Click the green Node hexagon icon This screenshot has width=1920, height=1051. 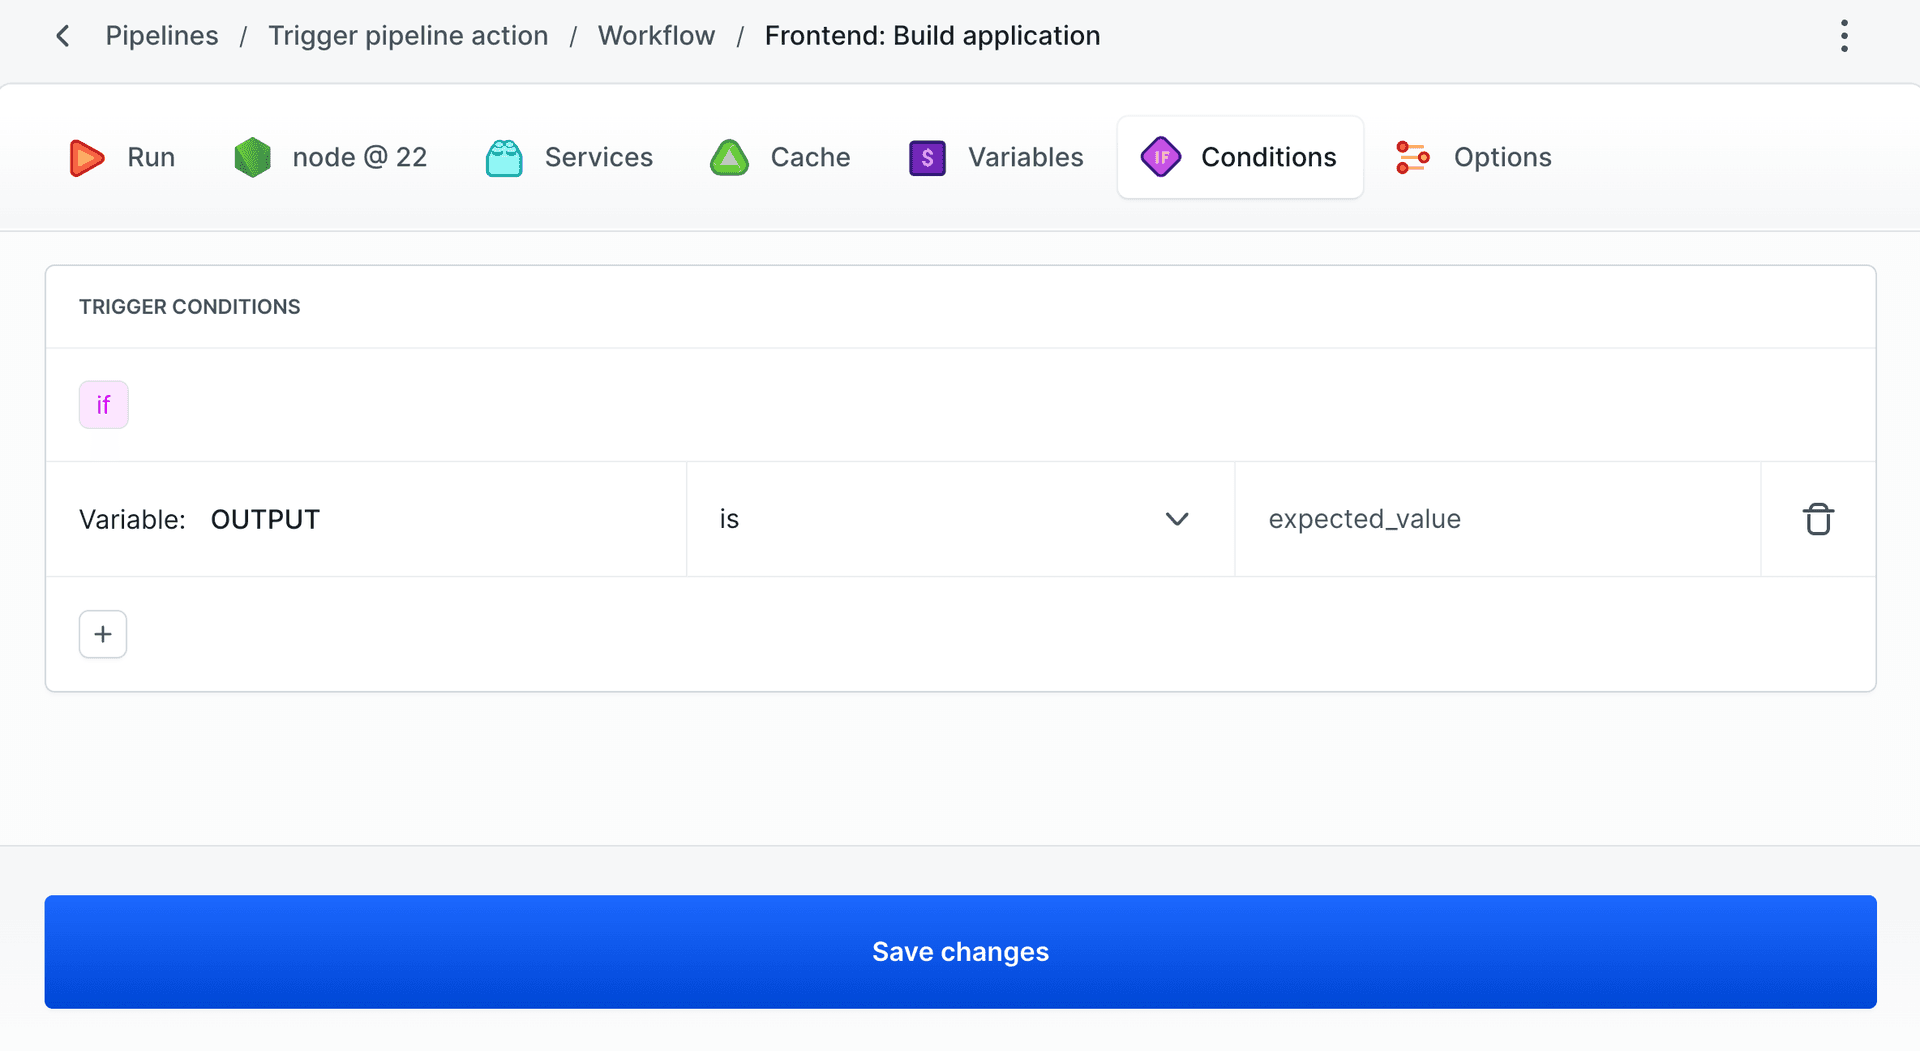[x=252, y=158]
